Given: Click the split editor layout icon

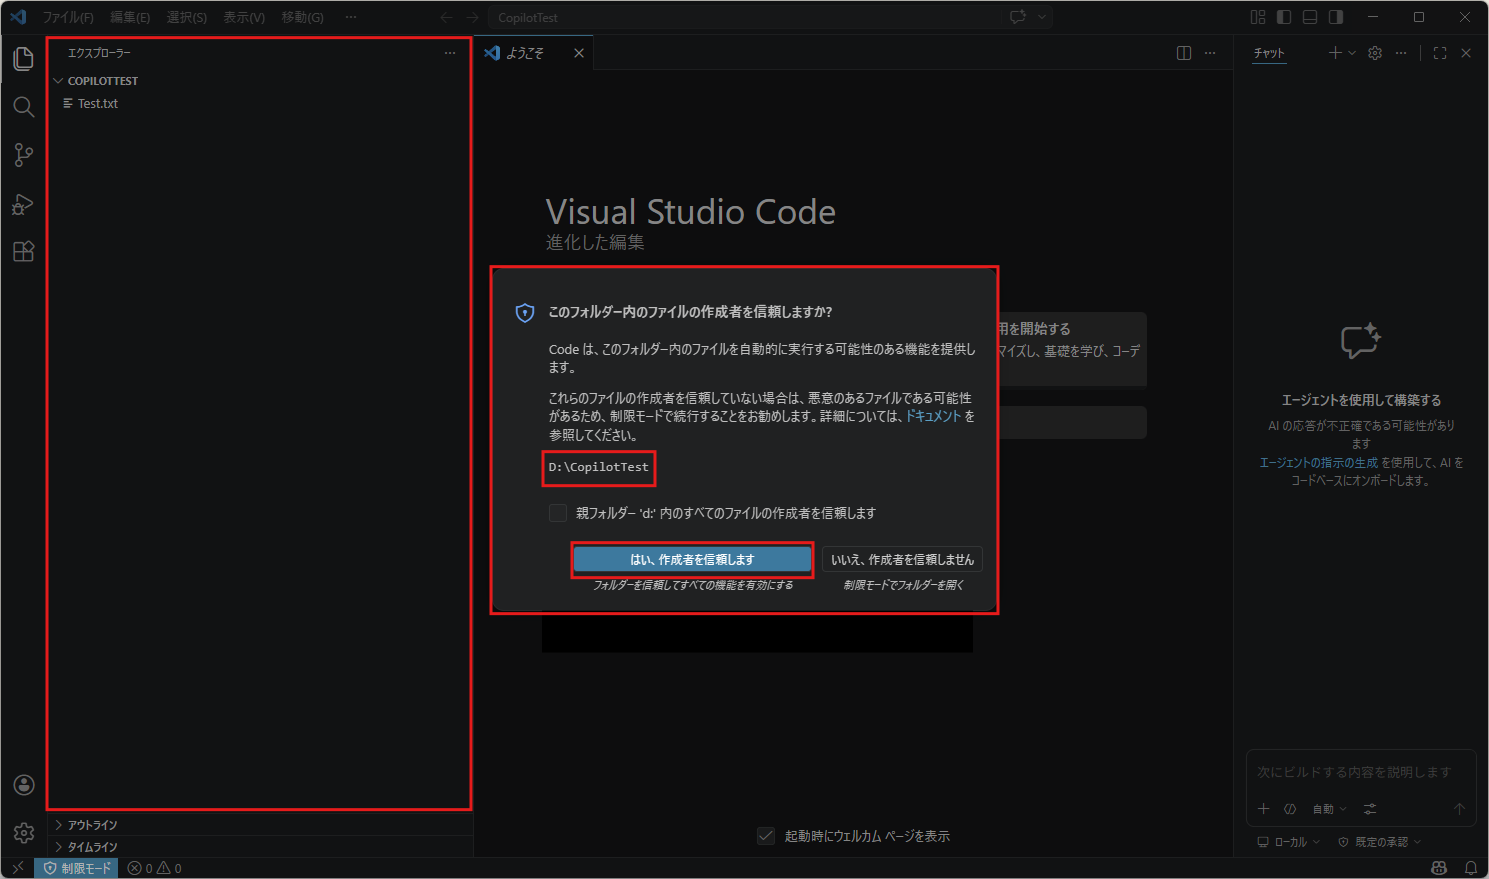Looking at the screenshot, I should click(1184, 53).
